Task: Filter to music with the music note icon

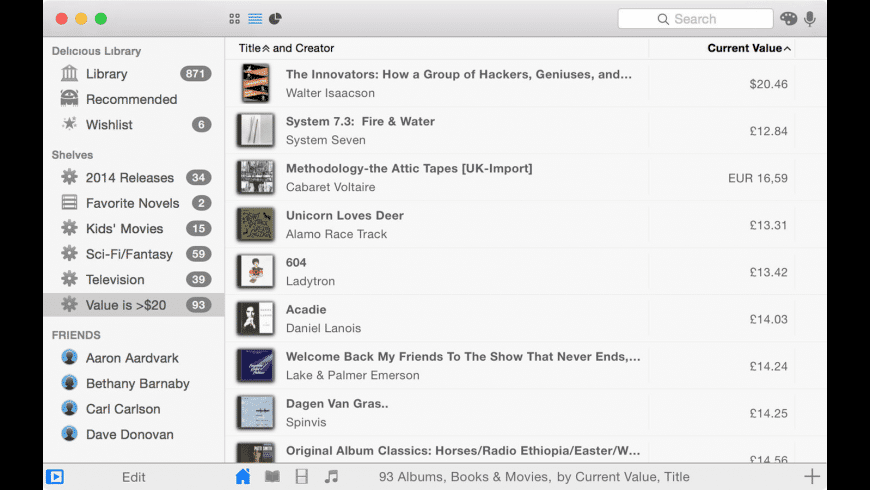Action: [331, 476]
